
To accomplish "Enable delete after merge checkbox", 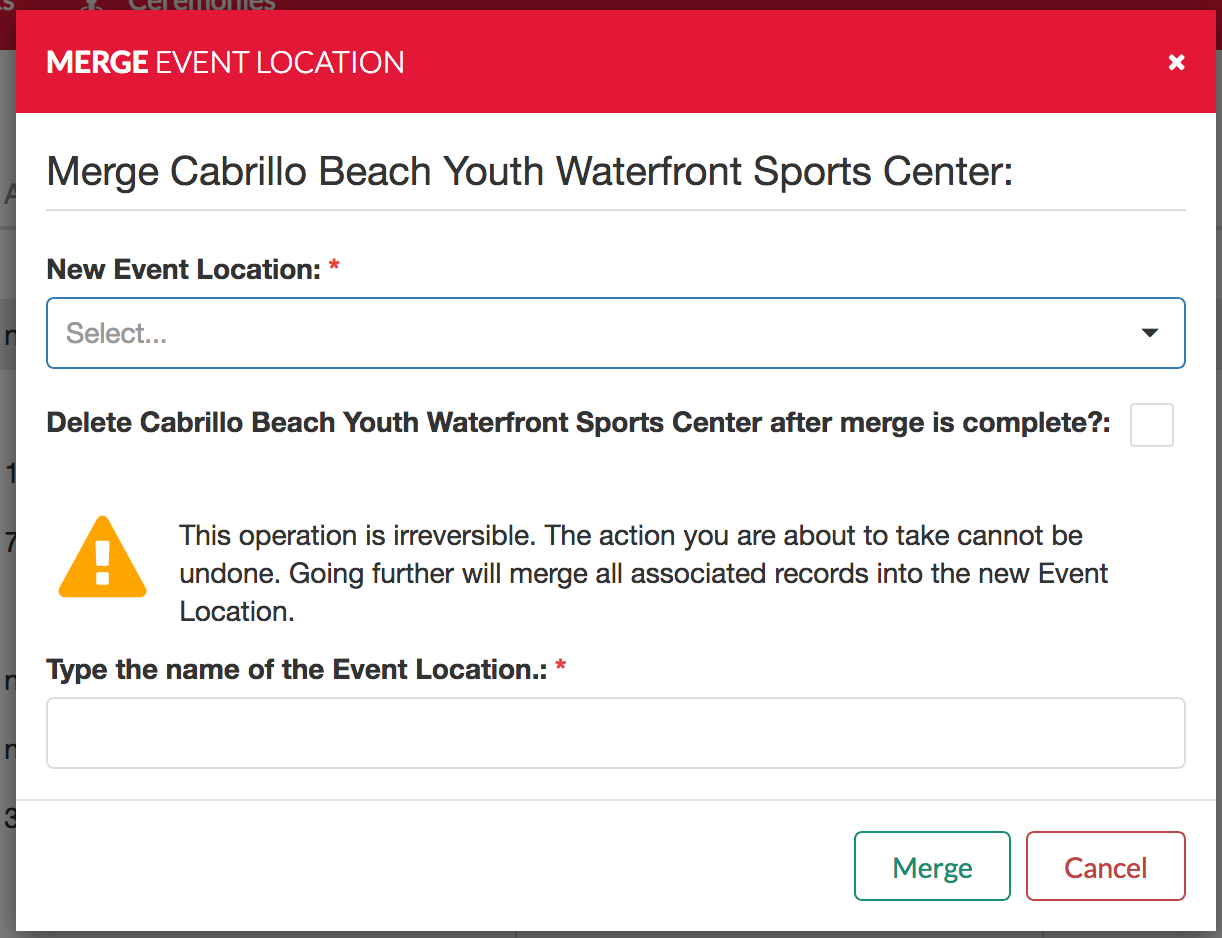I will (1151, 425).
